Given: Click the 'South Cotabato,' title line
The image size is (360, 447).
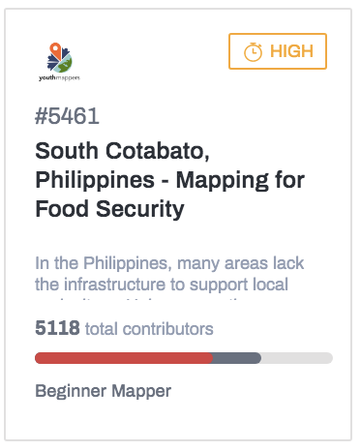Looking at the screenshot, I should point(122,151).
